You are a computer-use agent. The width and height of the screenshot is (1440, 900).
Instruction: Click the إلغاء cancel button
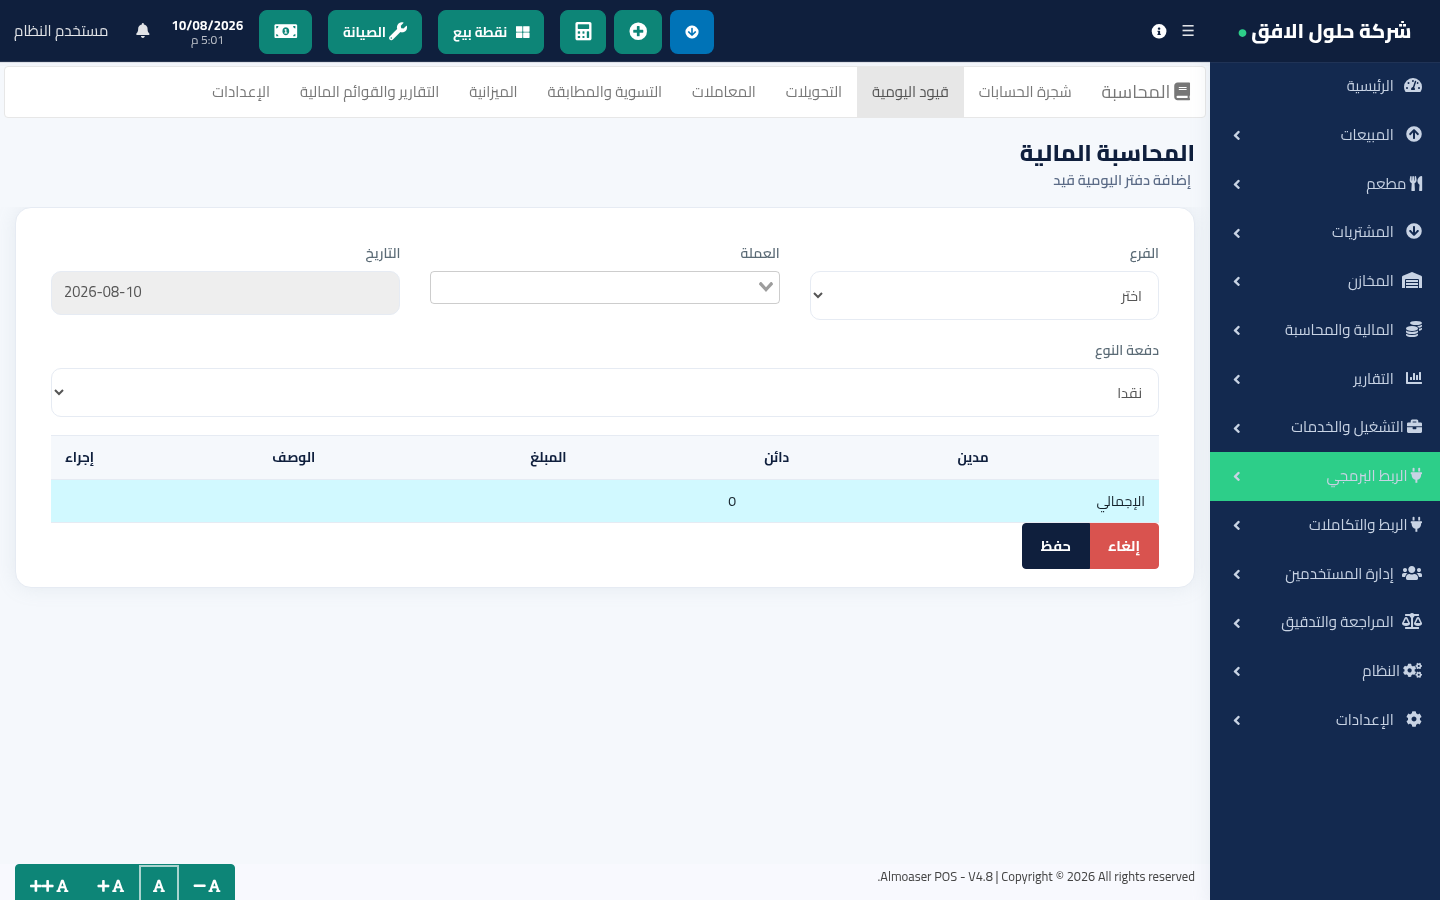pos(1124,546)
